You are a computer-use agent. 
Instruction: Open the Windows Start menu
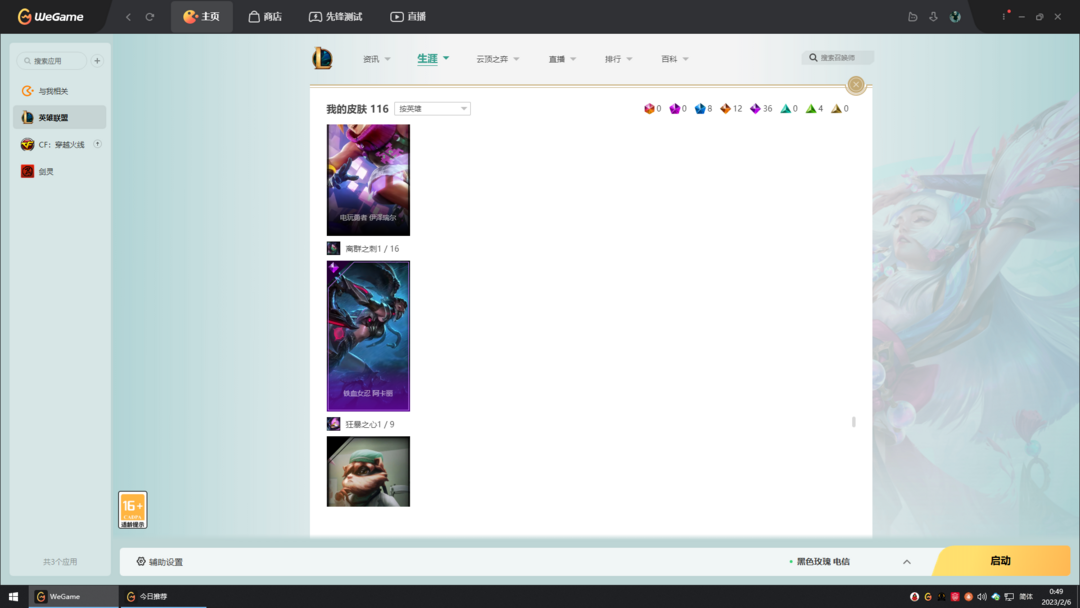(13, 597)
